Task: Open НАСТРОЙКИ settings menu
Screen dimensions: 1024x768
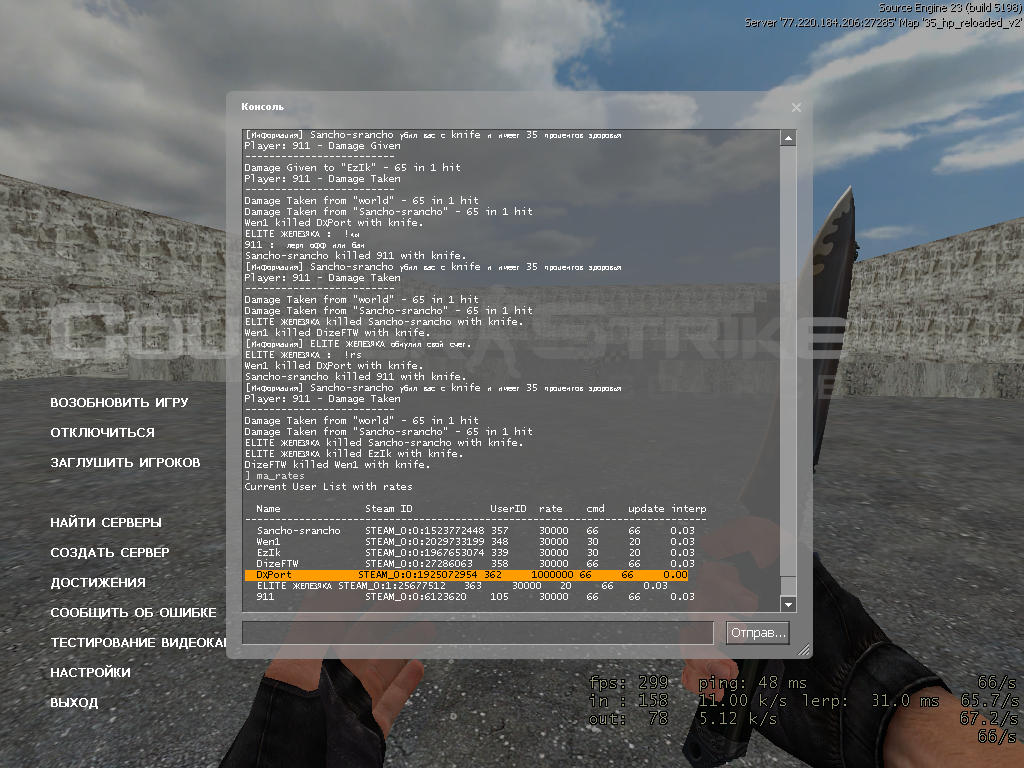Action: [90, 673]
